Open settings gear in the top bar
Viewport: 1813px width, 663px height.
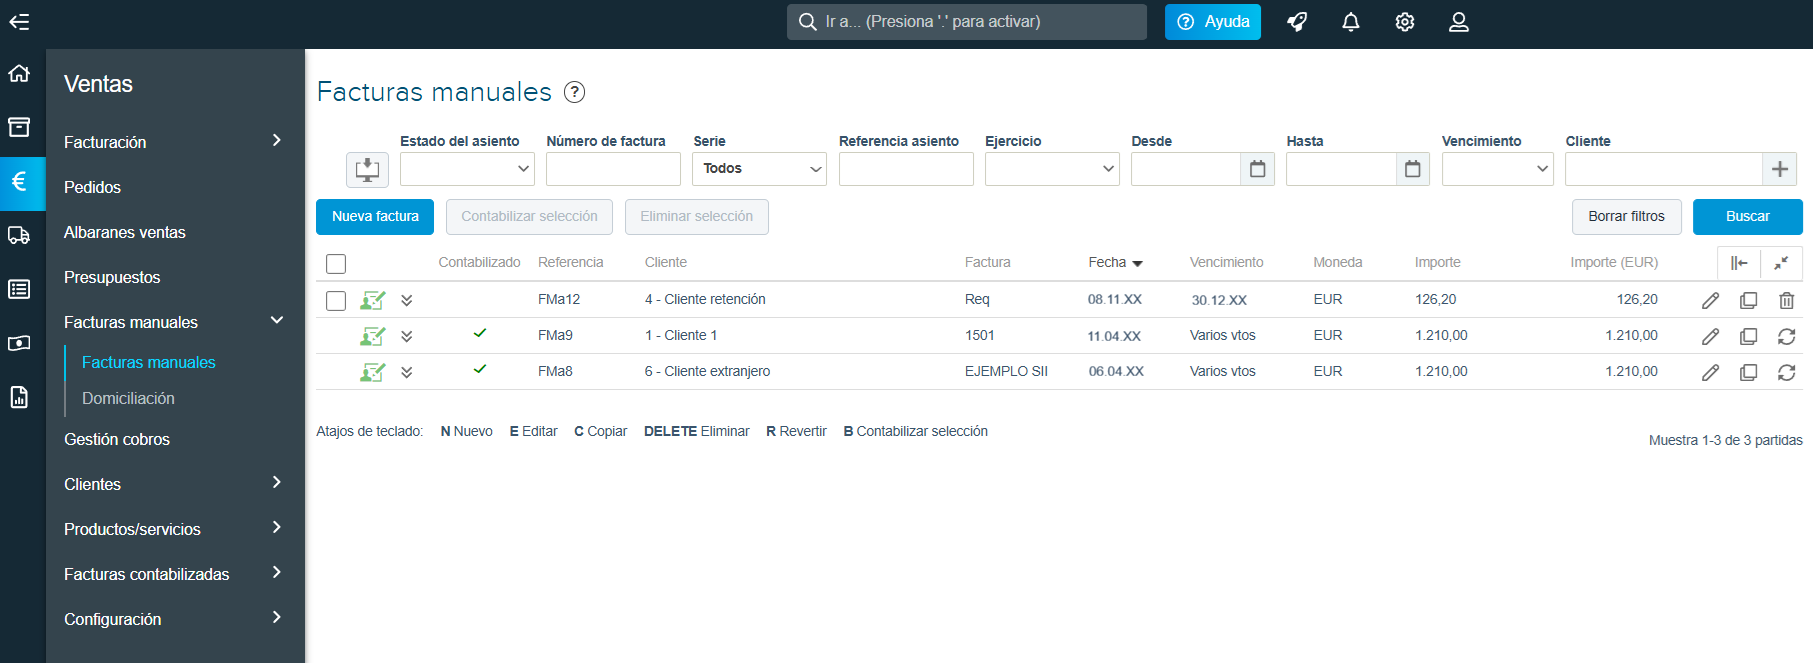point(1405,22)
